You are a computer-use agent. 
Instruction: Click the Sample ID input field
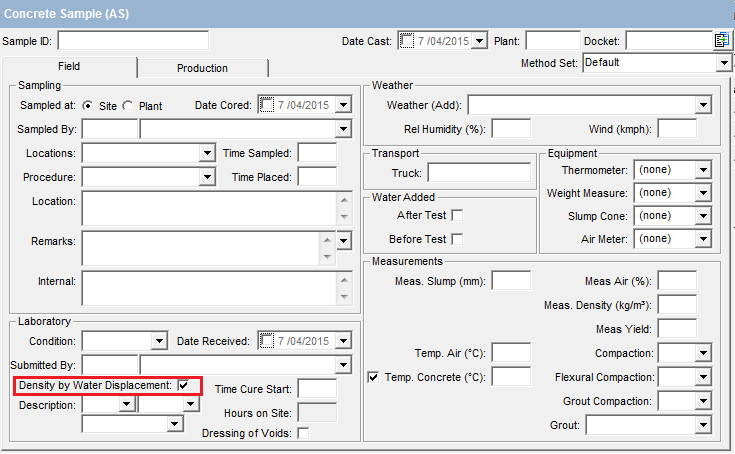[133, 40]
